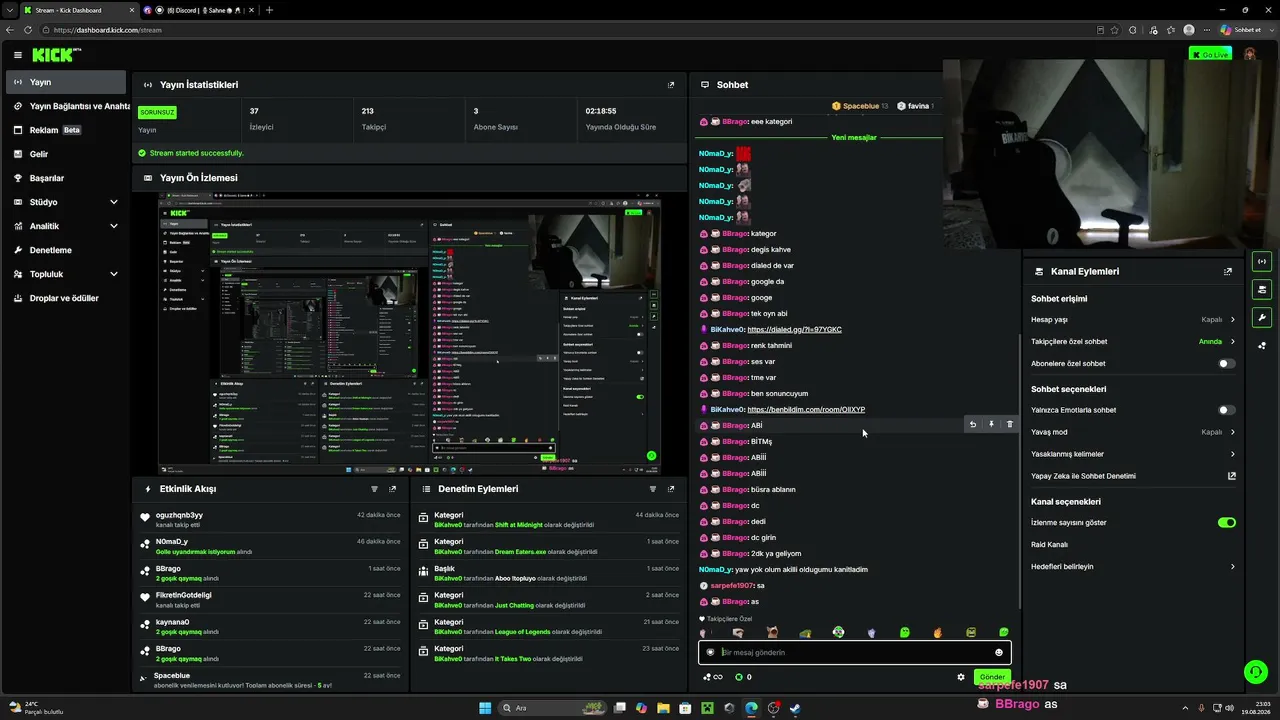Pin the hovered BBrago ABİ chat message

pyautogui.click(x=991, y=424)
